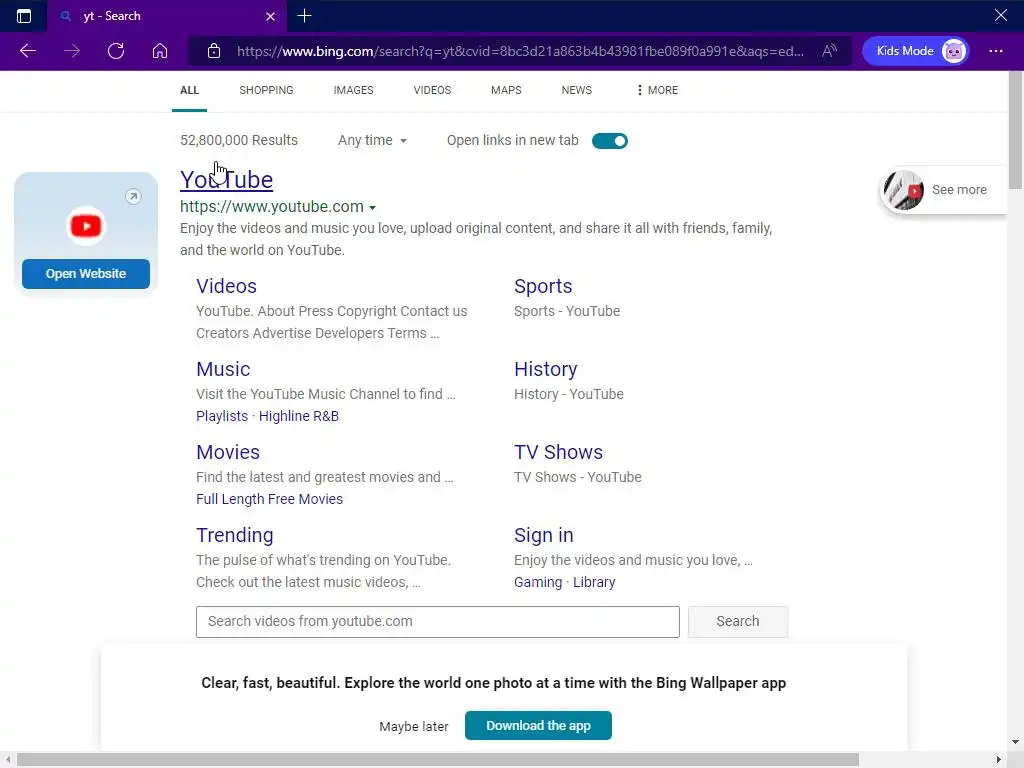Switch to the IMAGES tab
The image size is (1024, 768).
(353, 90)
